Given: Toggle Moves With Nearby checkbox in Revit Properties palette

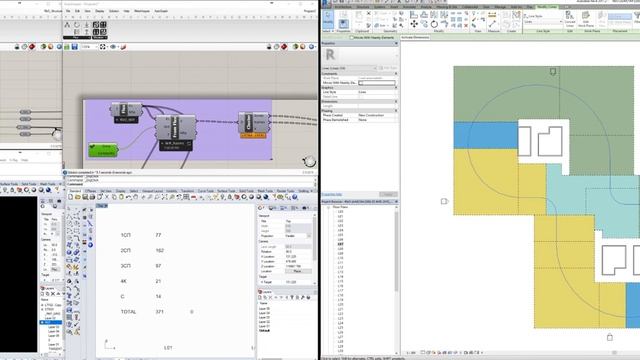Looking at the screenshot, I should click(x=360, y=83).
